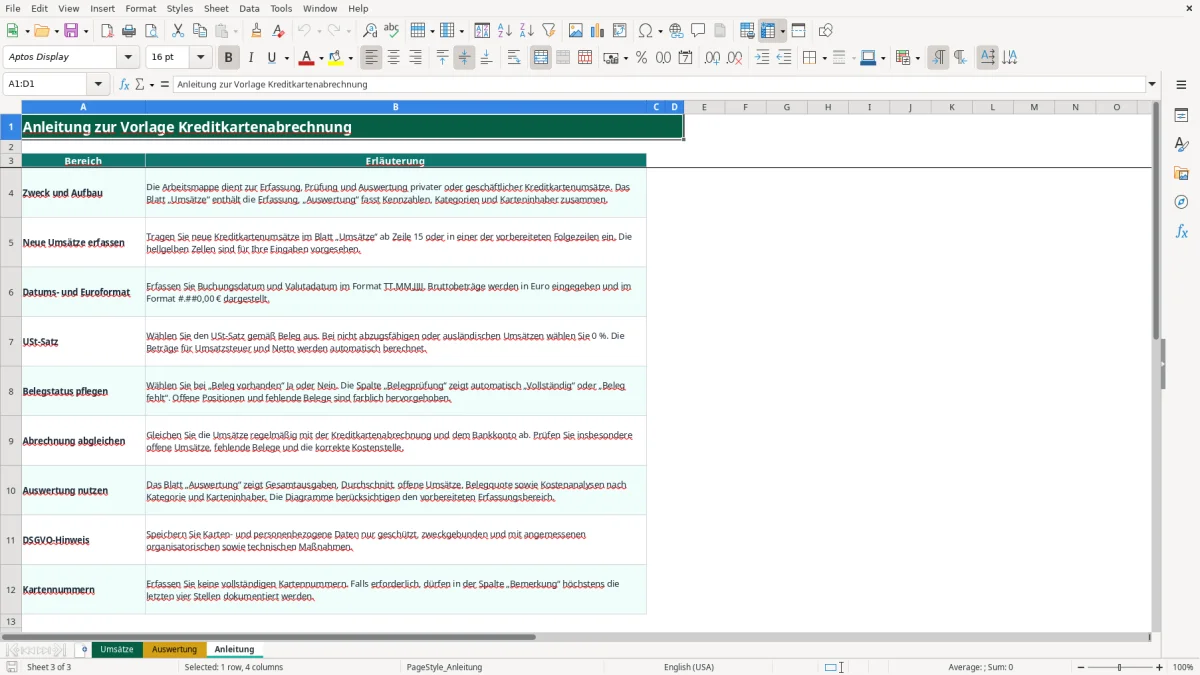Viewport: 1200px width, 675px height.
Task: Toggle vertical Center alignment
Action: (464, 58)
